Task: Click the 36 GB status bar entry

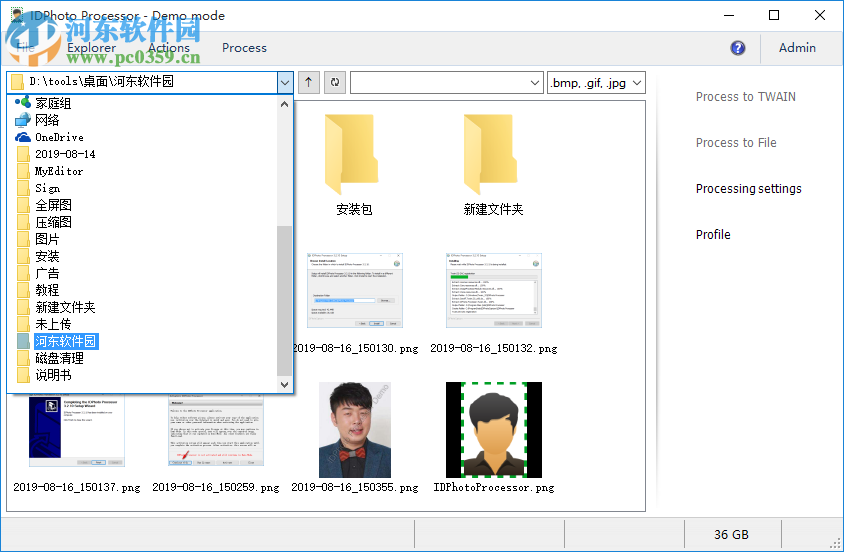Action: tap(731, 534)
